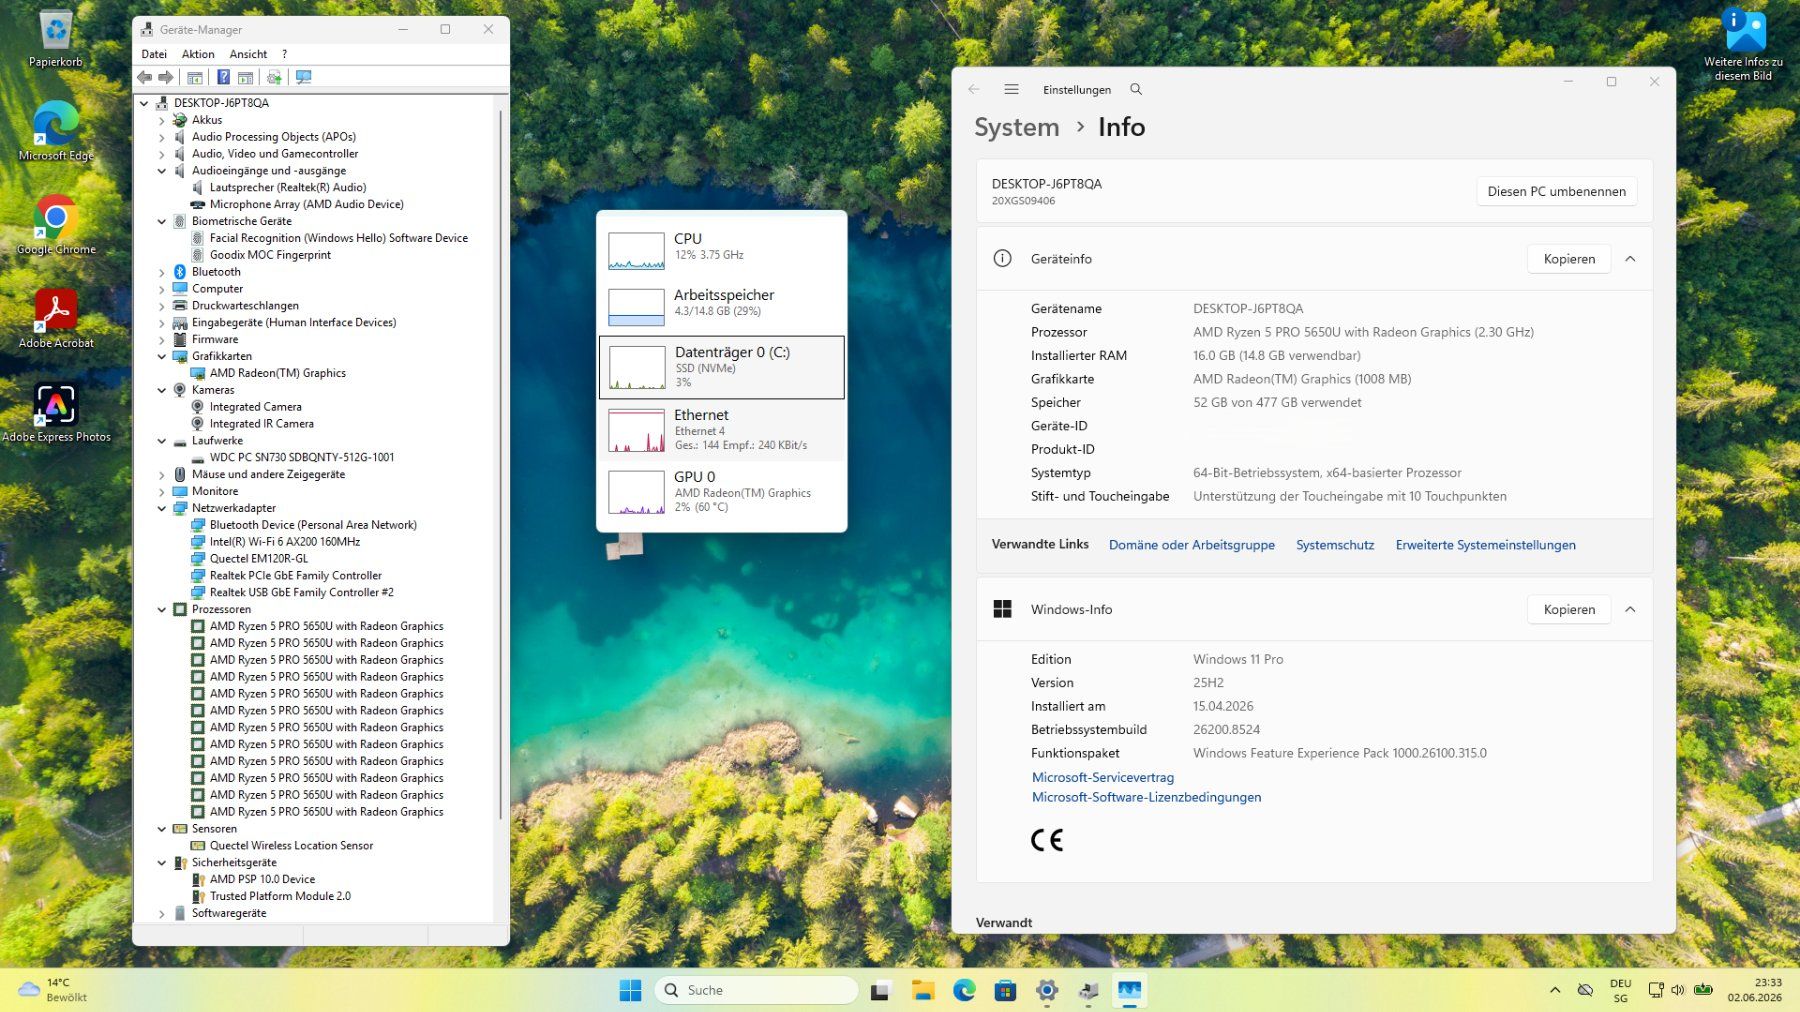Toggle action pane icon in Geräte-Manager toolbar
Image resolution: width=1800 pixels, height=1012 pixels.
245,77
